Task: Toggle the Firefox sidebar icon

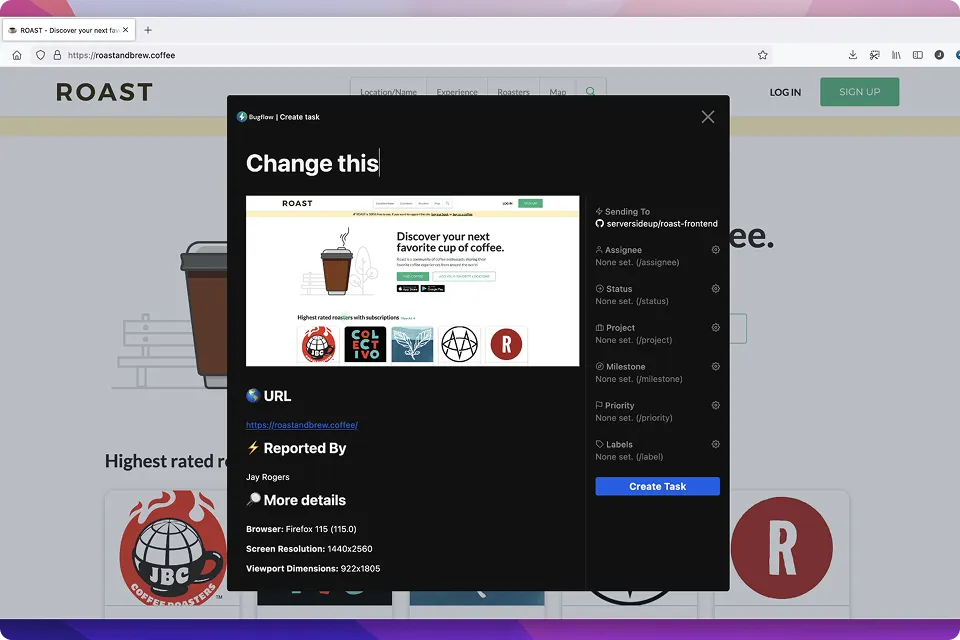Action: click(918, 55)
